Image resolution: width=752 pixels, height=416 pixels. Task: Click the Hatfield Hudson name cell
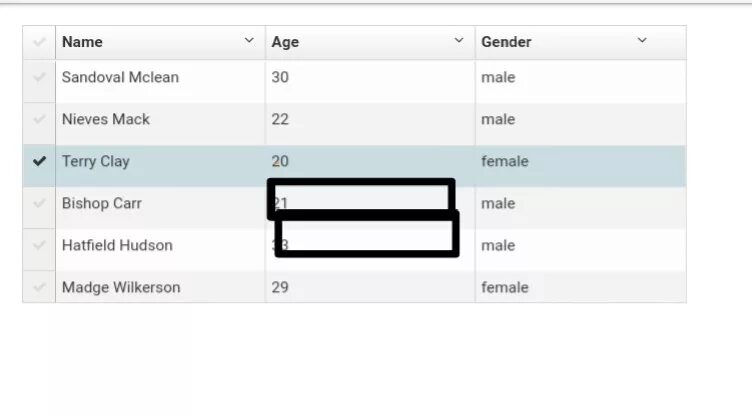pyautogui.click(x=117, y=245)
